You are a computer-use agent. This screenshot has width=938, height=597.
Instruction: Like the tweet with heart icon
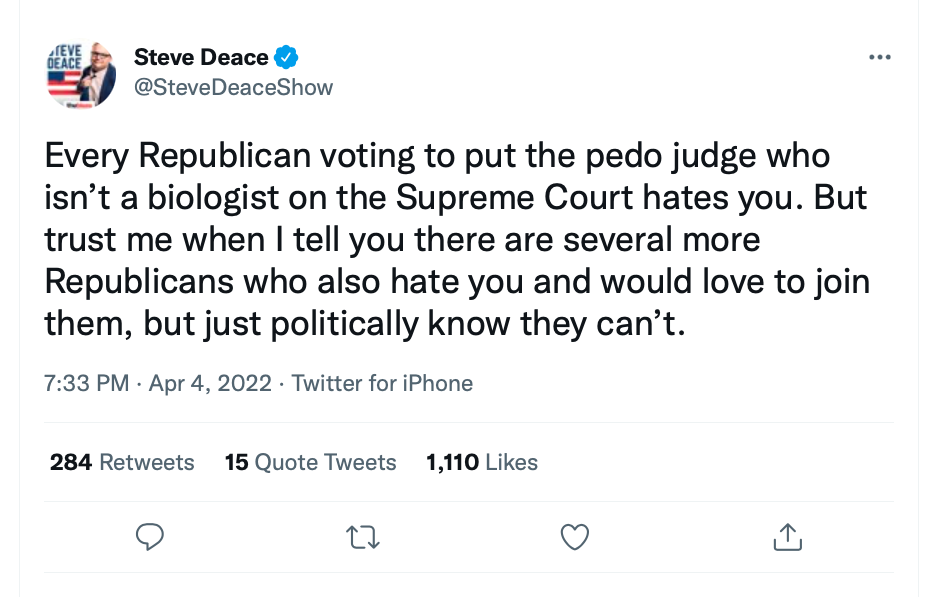click(x=574, y=537)
